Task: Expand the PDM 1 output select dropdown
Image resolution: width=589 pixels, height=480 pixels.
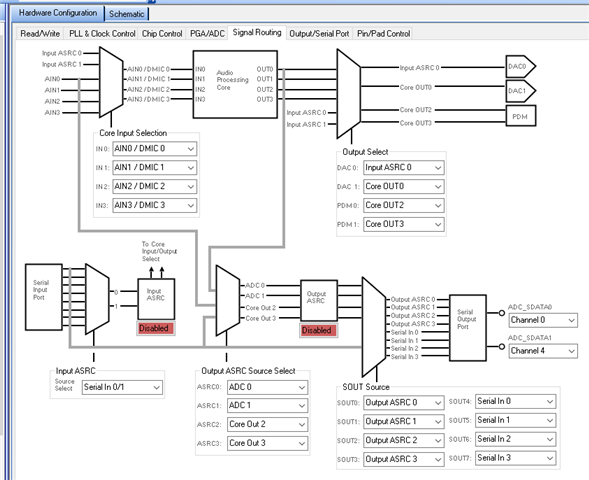Action: coord(403,224)
